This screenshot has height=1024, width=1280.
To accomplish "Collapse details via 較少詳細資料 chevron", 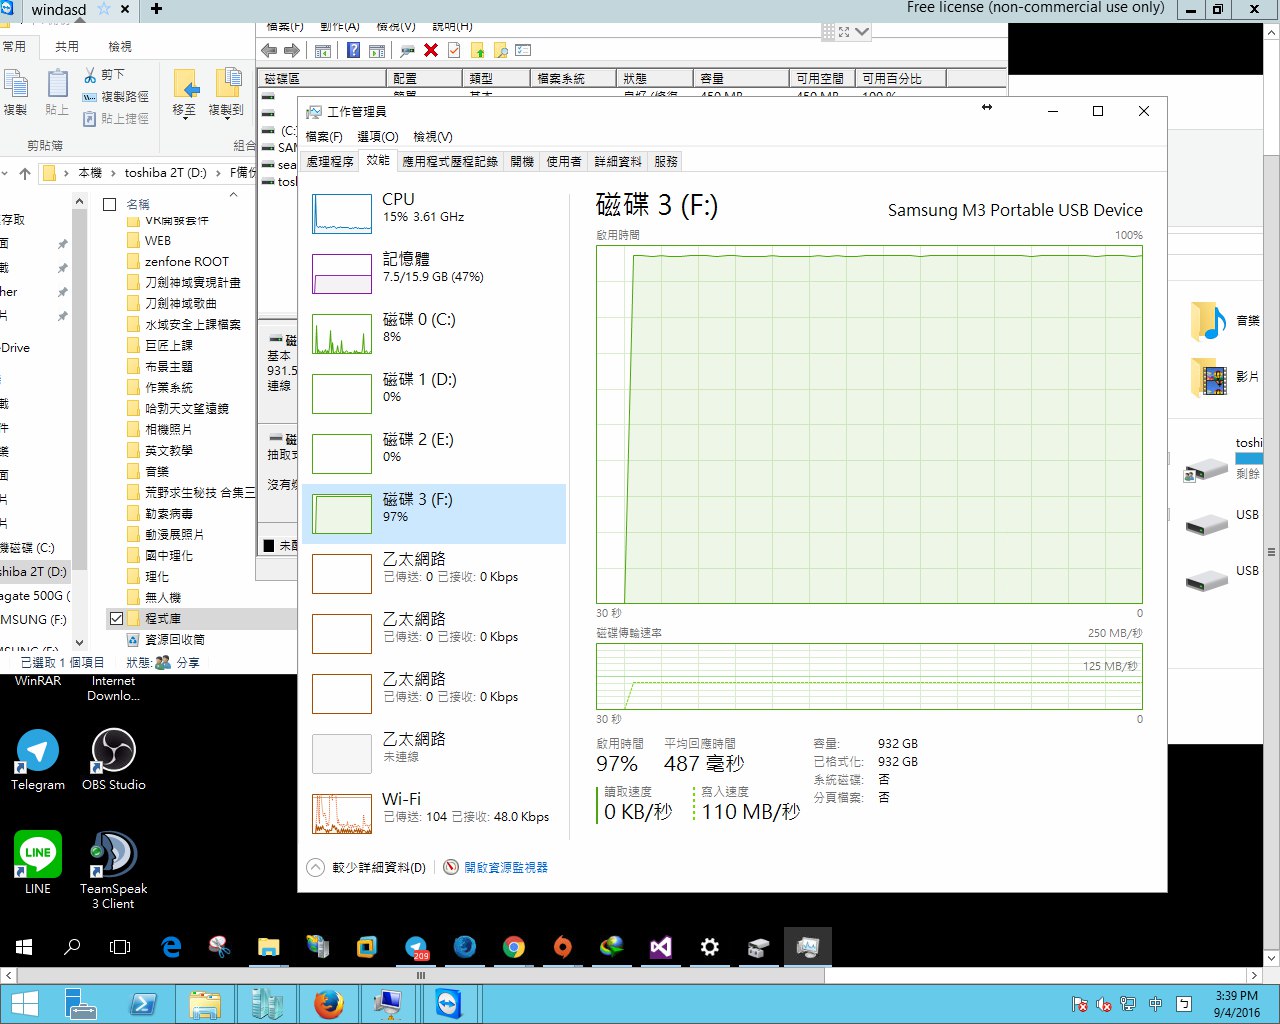I will pyautogui.click(x=316, y=867).
